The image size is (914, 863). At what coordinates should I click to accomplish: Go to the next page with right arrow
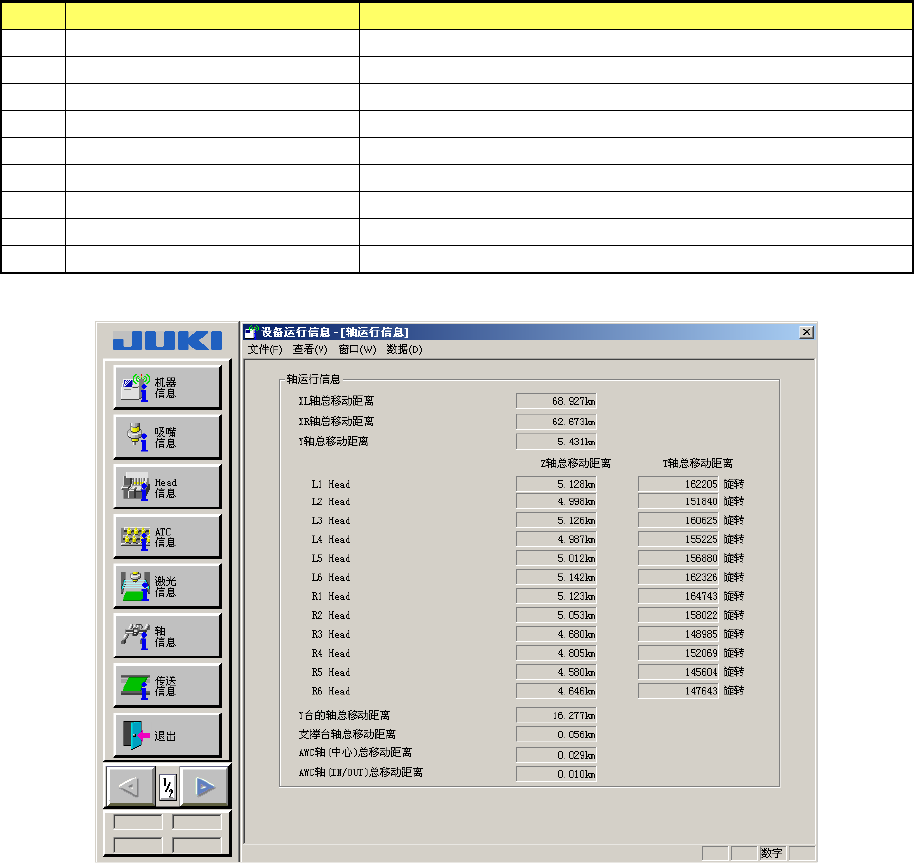204,787
